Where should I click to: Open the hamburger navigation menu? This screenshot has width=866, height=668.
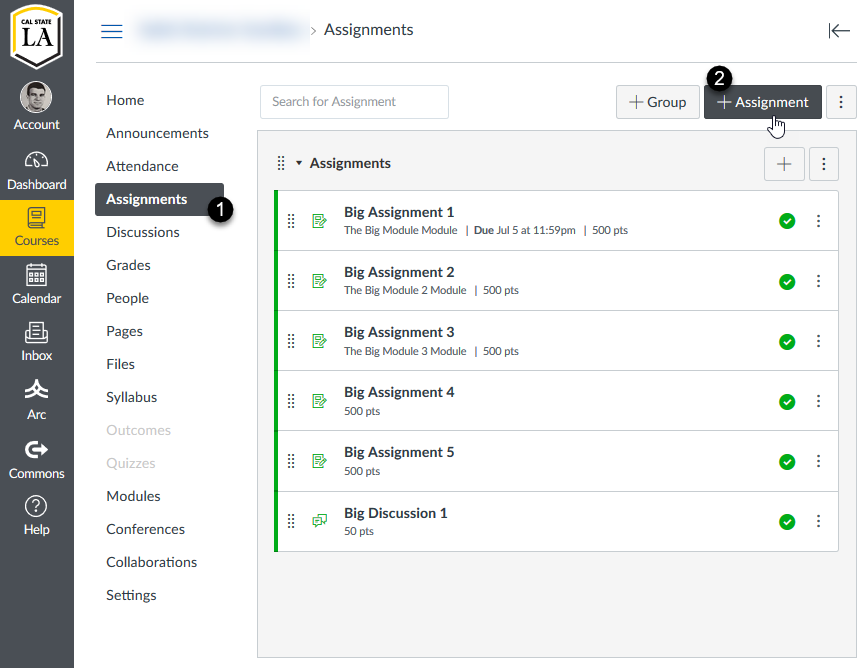click(111, 31)
